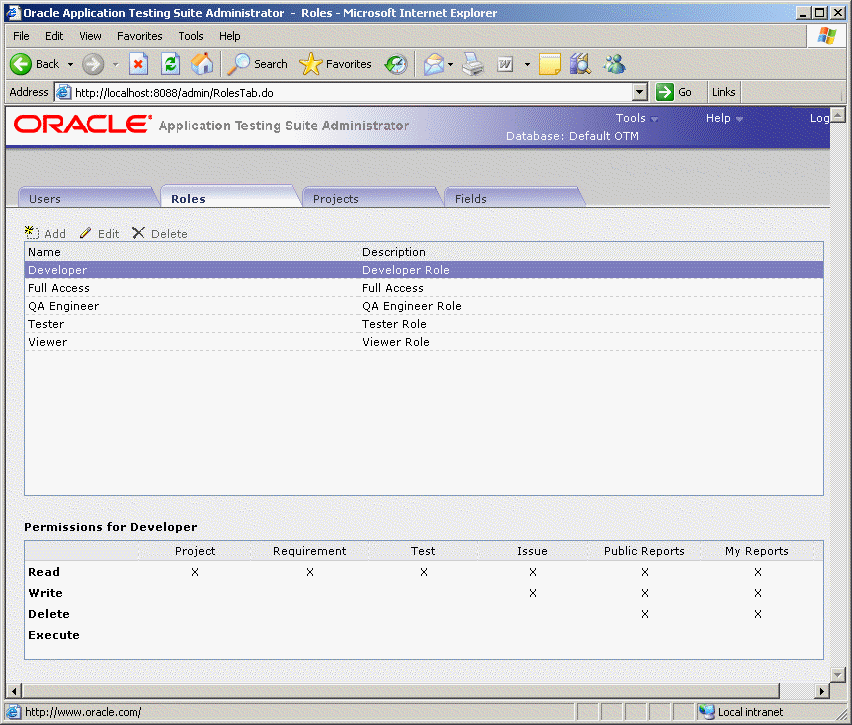The image size is (852, 725).
Task: Click the Edit role pencil icon
Action: click(x=86, y=233)
